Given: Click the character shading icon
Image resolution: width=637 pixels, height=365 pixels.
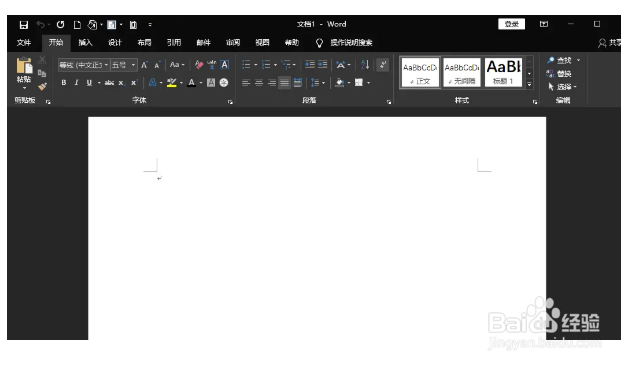Looking at the screenshot, I should [x=211, y=83].
